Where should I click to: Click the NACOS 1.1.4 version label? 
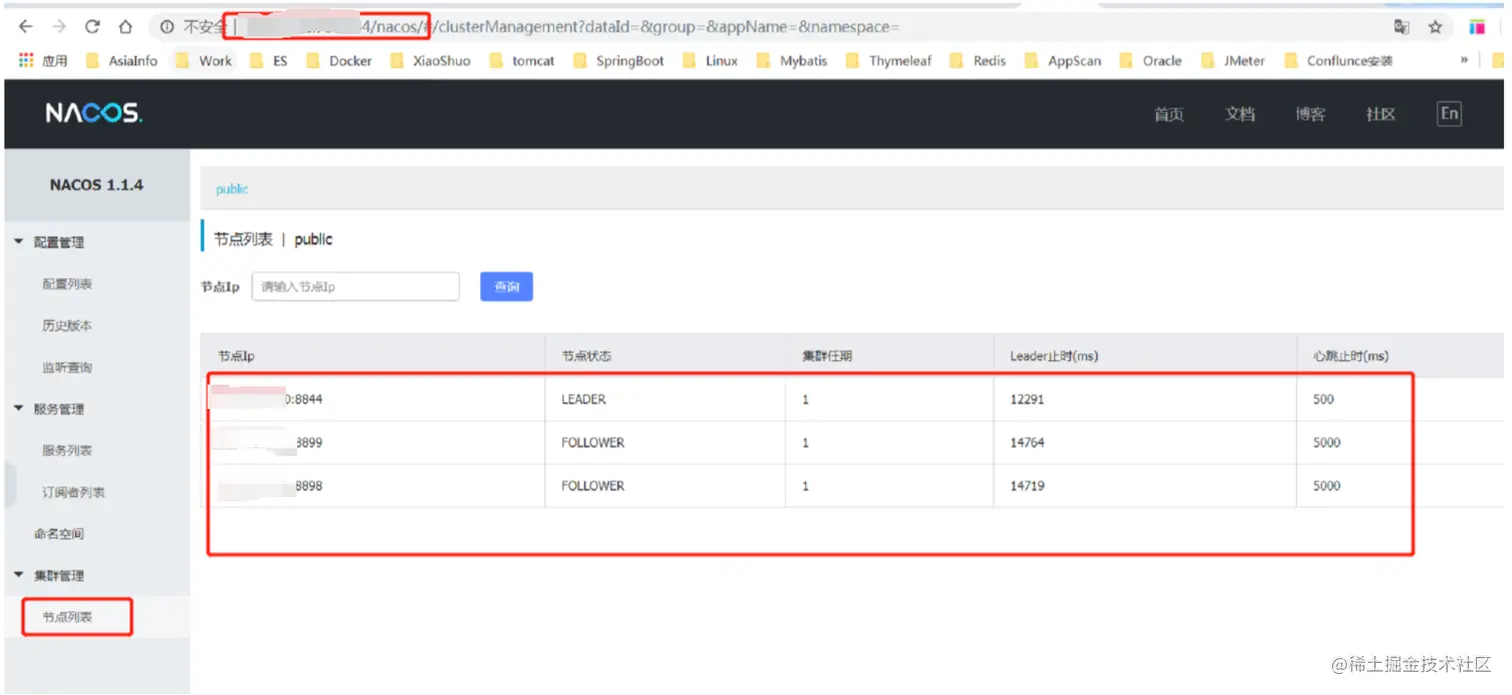(x=97, y=185)
